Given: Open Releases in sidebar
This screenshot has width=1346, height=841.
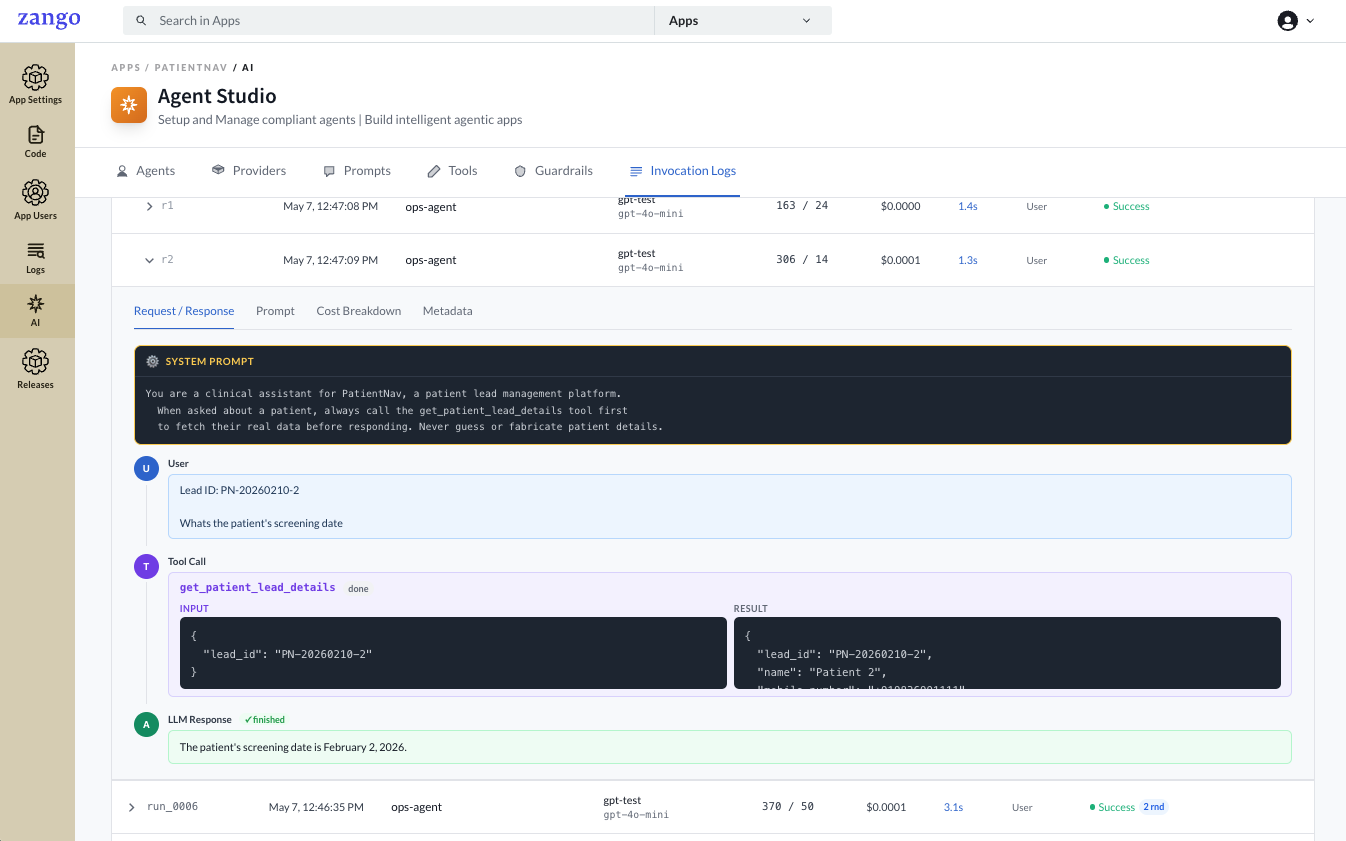Looking at the screenshot, I should [x=36, y=369].
